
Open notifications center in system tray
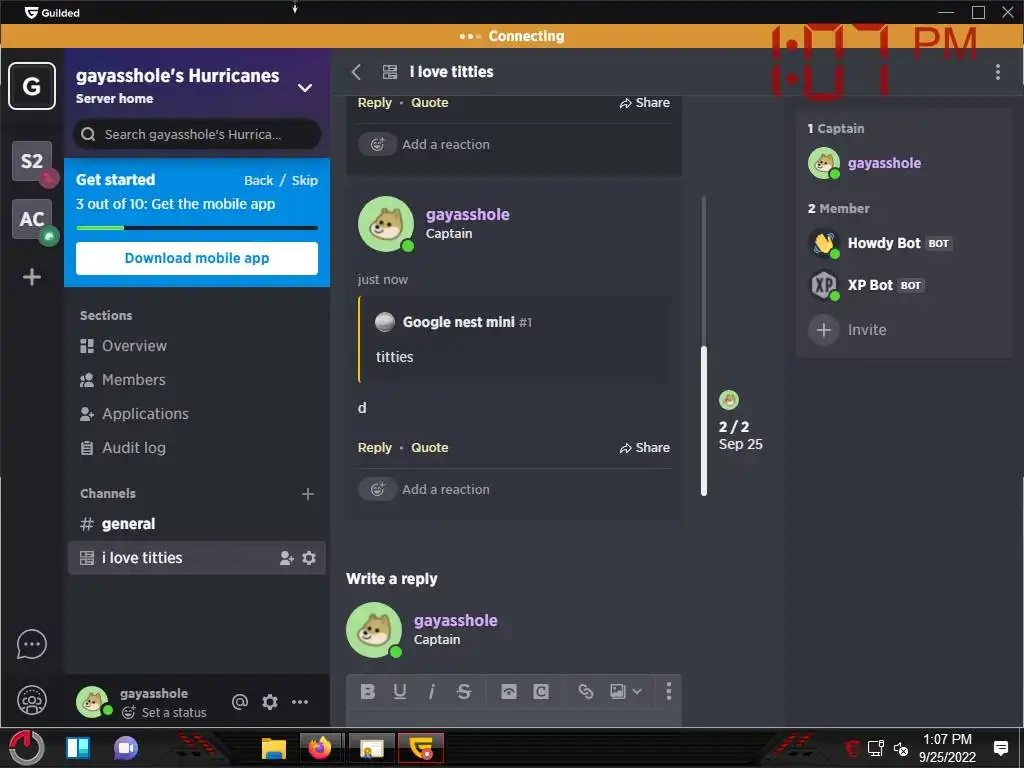[1000, 748]
